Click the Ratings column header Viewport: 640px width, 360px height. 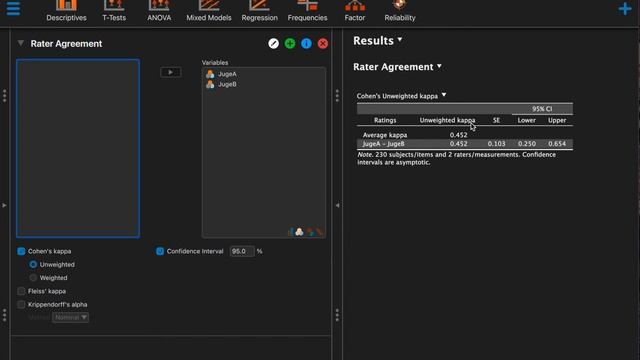(x=385, y=120)
